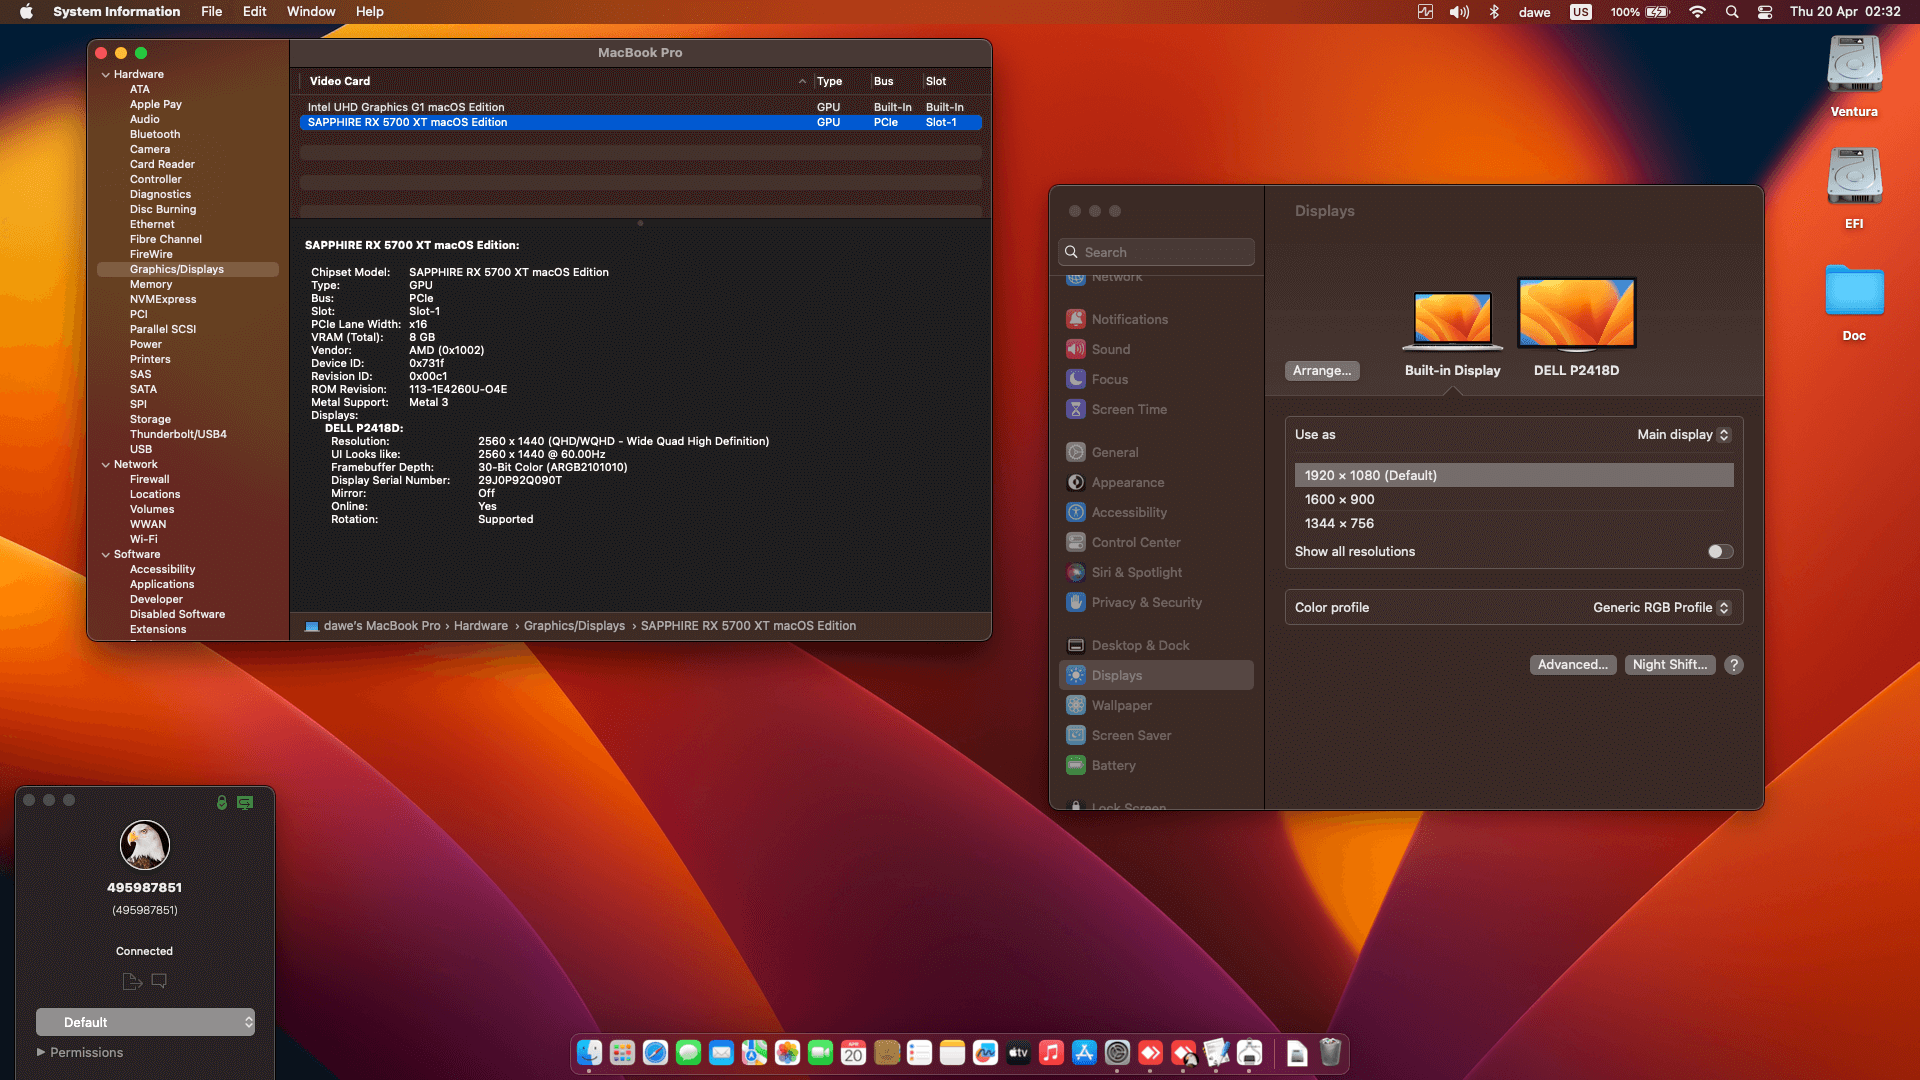Open the Window menu

pos(311,12)
